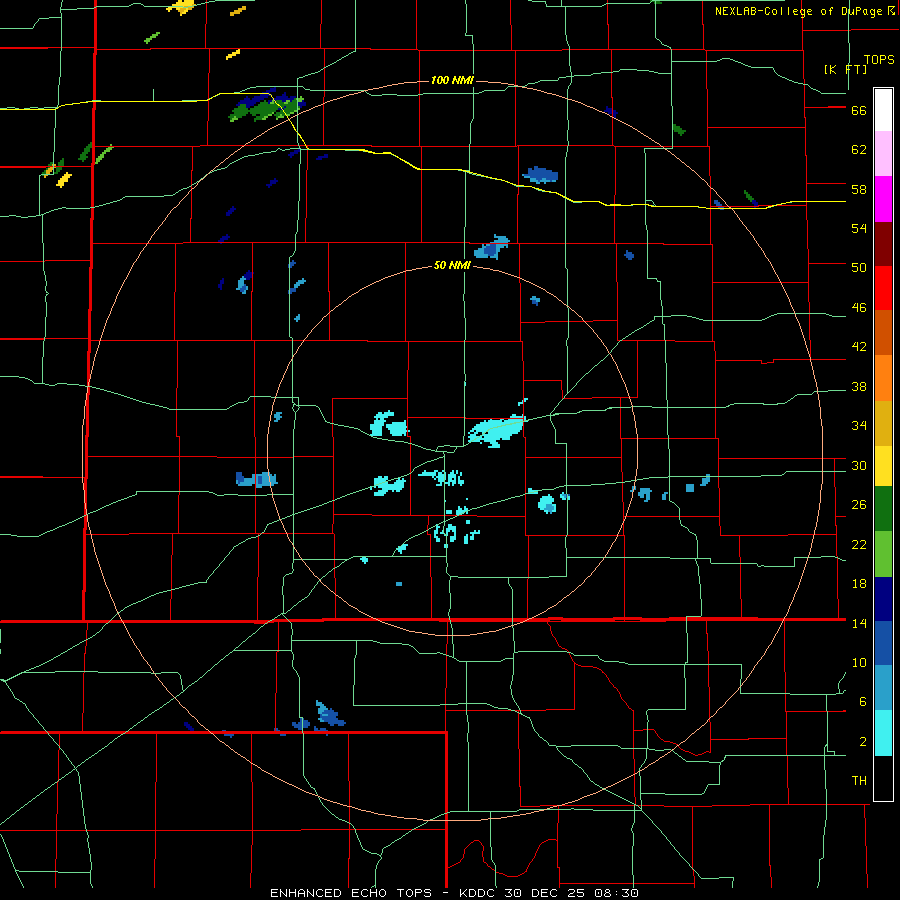The image size is (900, 900).
Task: Click the 'NEXLAB-College of DuPage' credit text
Action: pos(798,11)
